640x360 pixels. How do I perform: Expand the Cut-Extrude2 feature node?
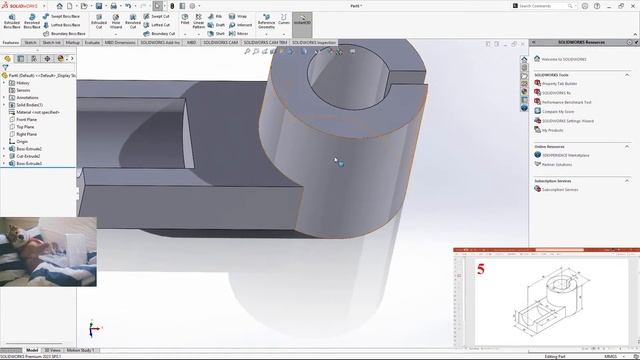(x=4, y=156)
